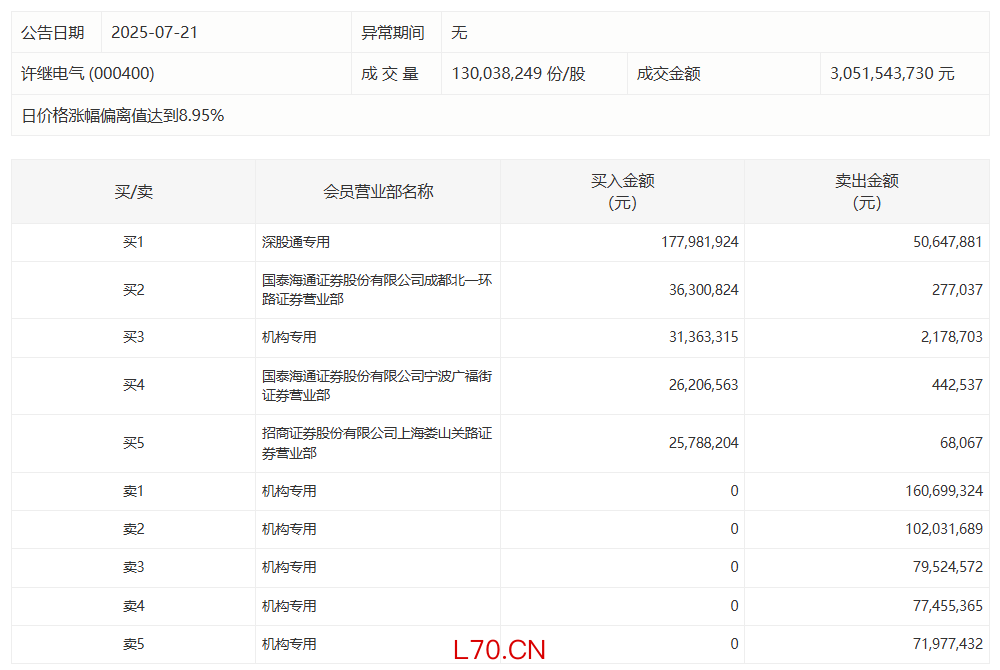The height and width of the screenshot is (670, 1000).
Task: Select the buy amount 177,981,924
Action: tap(699, 242)
